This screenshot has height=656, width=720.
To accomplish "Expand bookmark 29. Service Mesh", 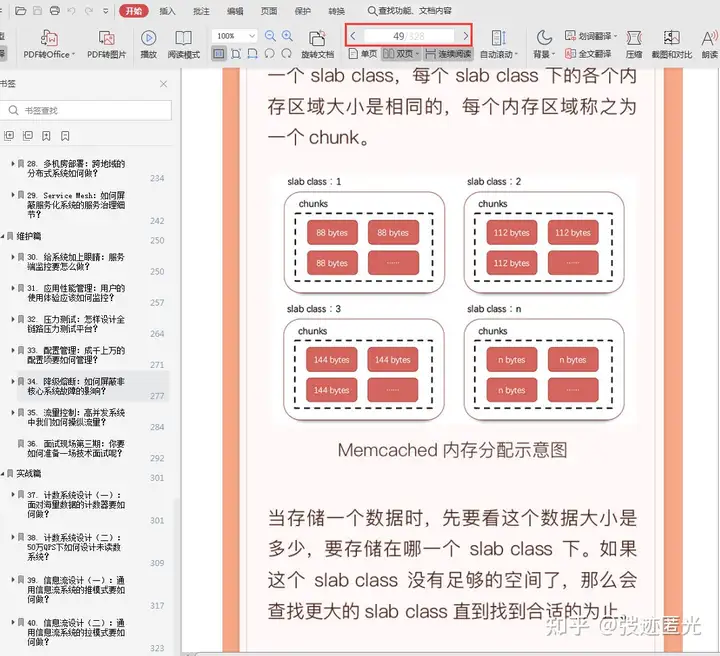I will click(13, 195).
